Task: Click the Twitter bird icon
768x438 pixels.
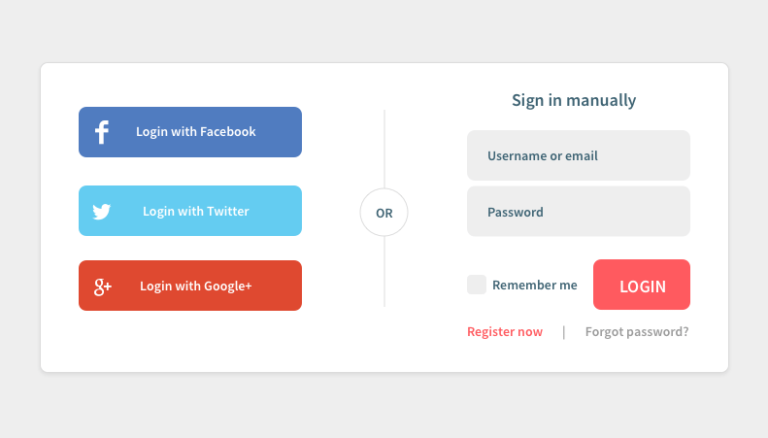Action: (x=102, y=212)
